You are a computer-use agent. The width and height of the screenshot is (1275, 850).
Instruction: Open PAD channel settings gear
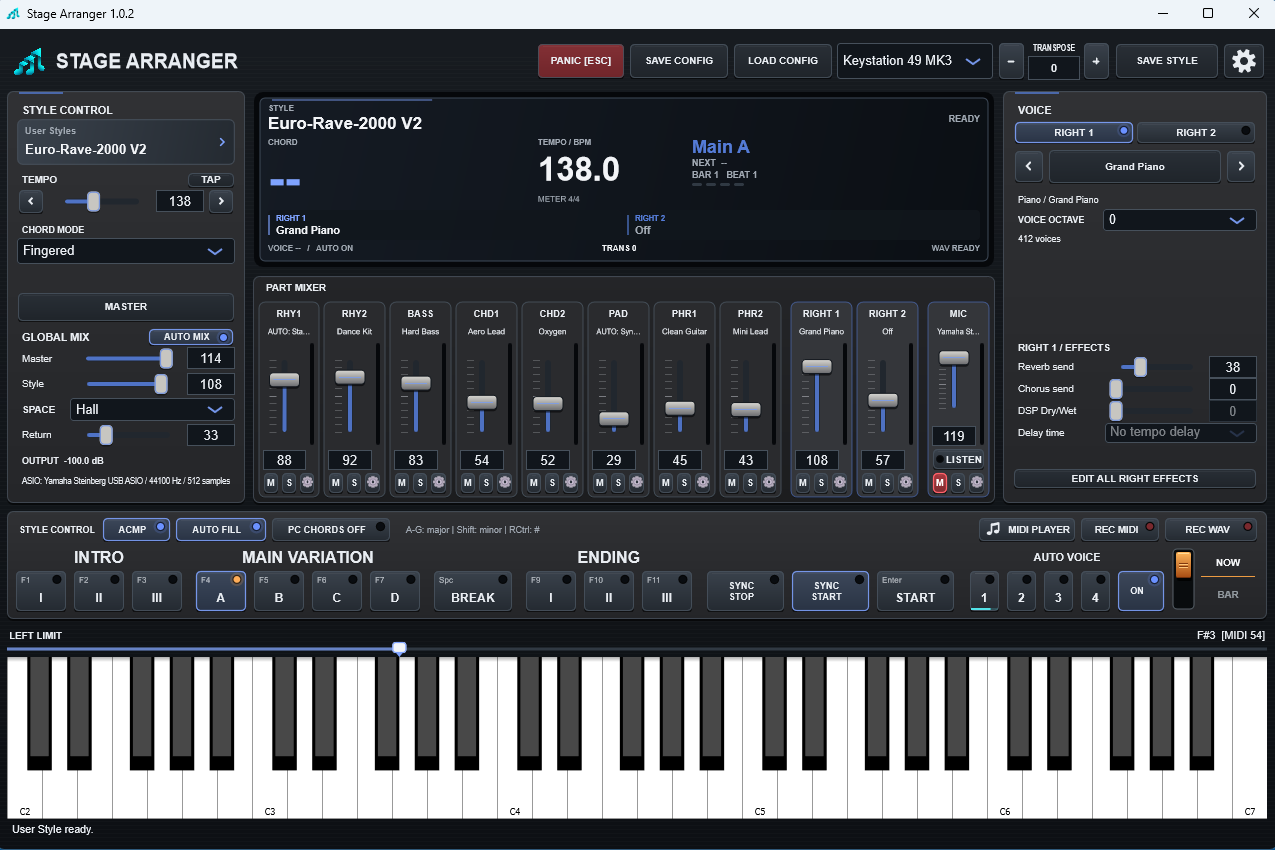pos(637,482)
